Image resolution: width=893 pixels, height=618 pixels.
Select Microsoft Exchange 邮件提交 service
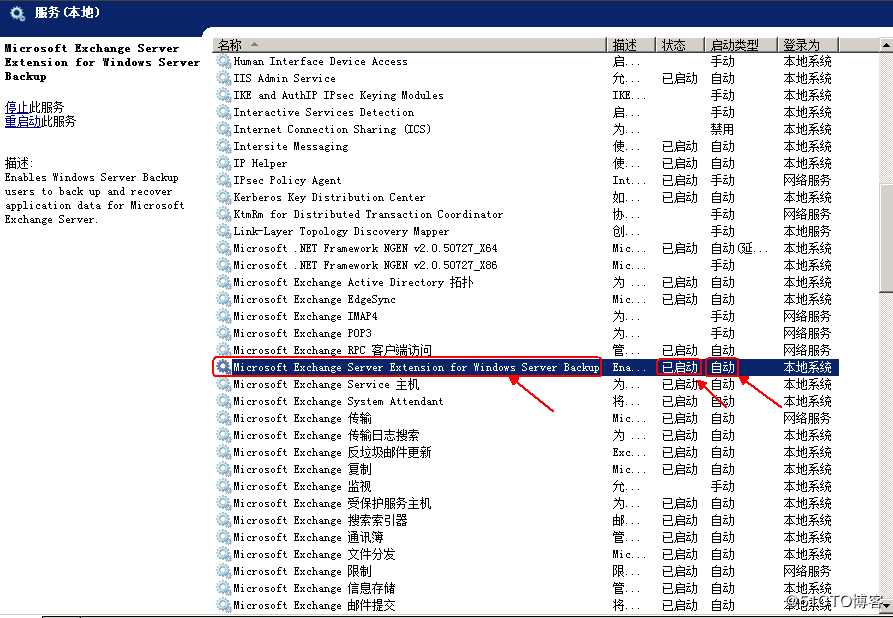click(527, 605)
